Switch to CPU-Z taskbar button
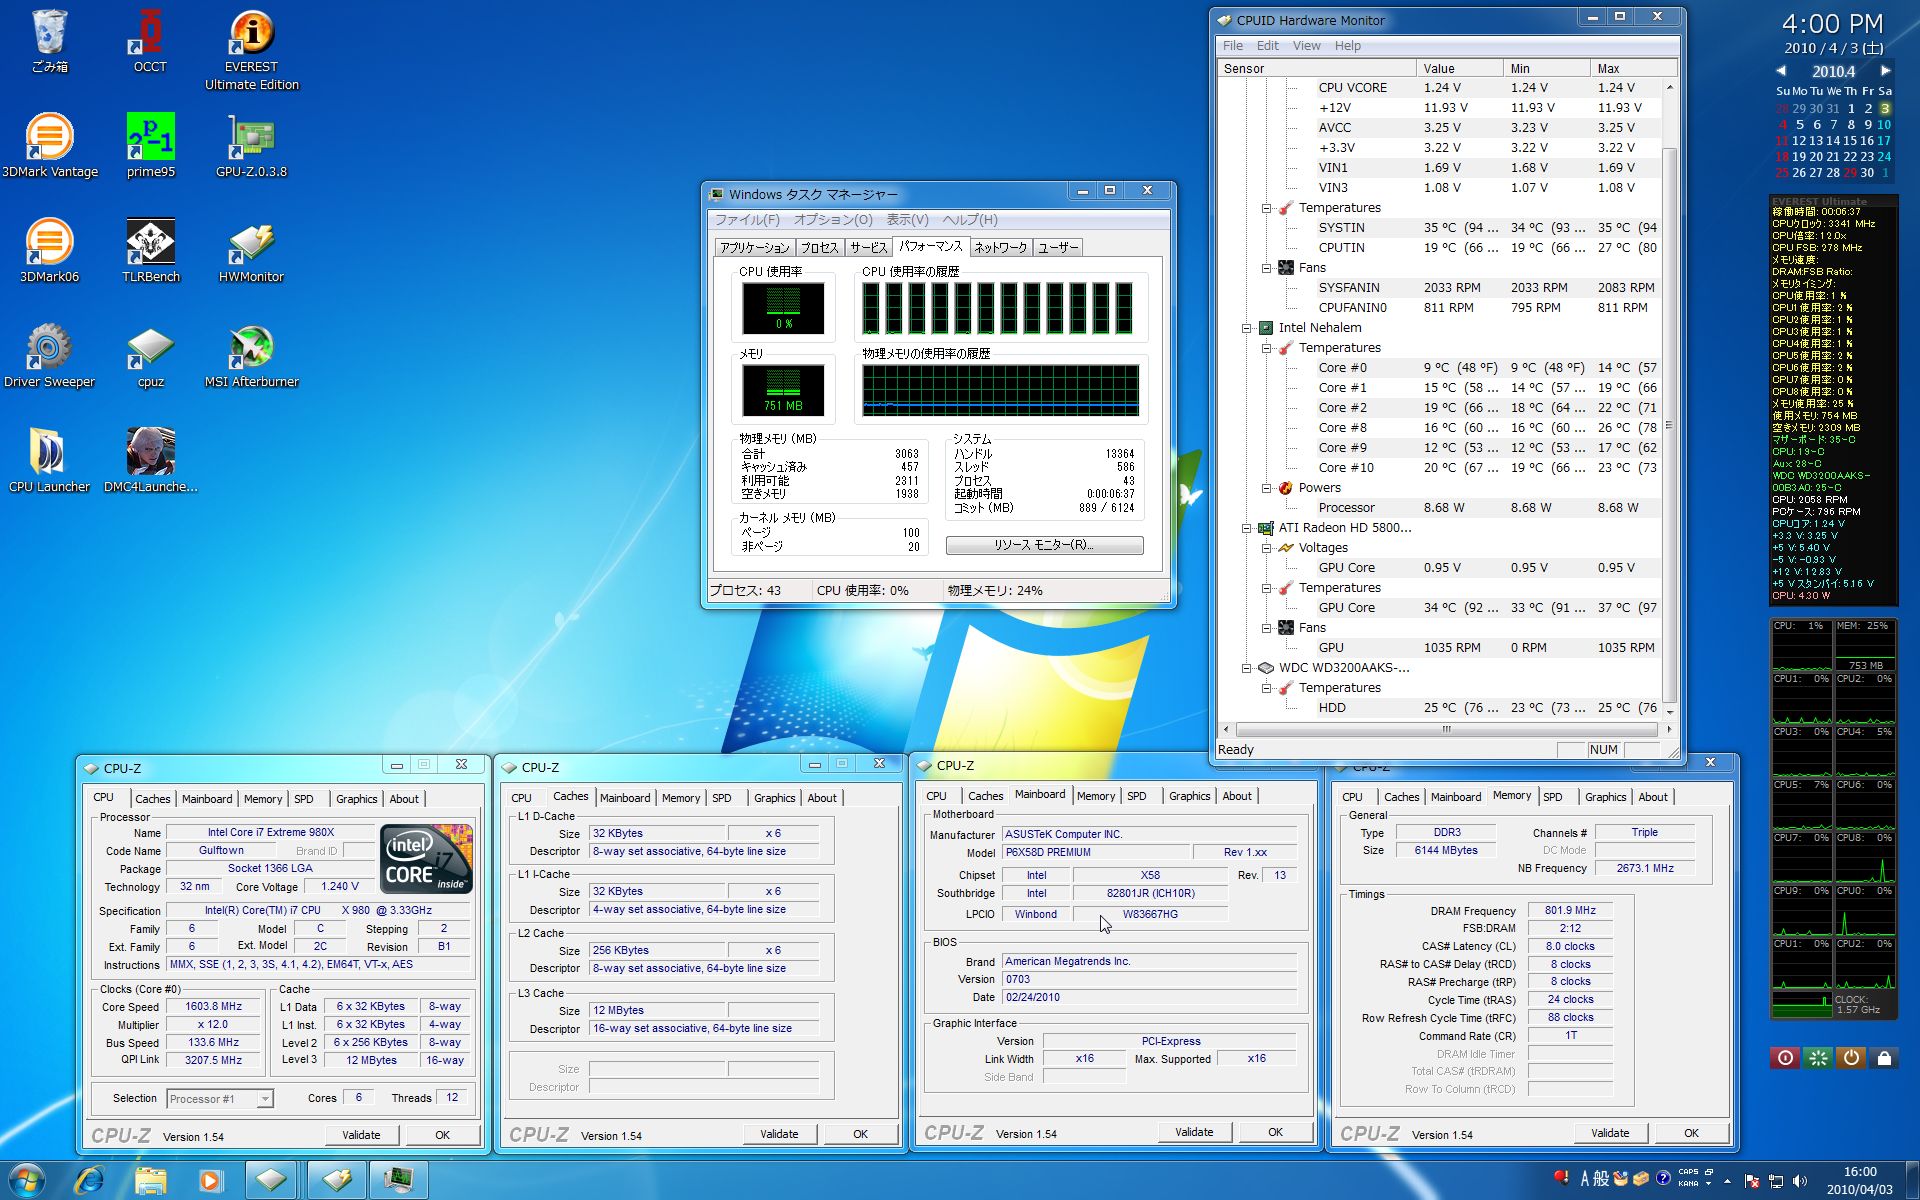1920x1200 pixels. click(271, 1181)
